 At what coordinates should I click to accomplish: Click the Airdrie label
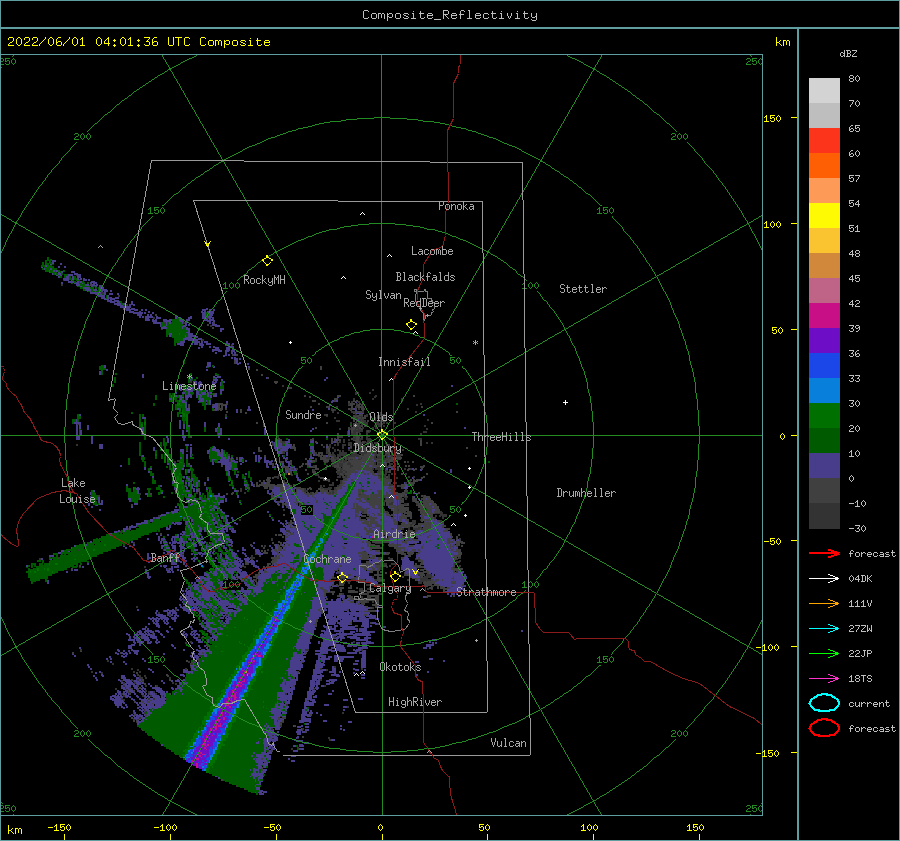394,534
